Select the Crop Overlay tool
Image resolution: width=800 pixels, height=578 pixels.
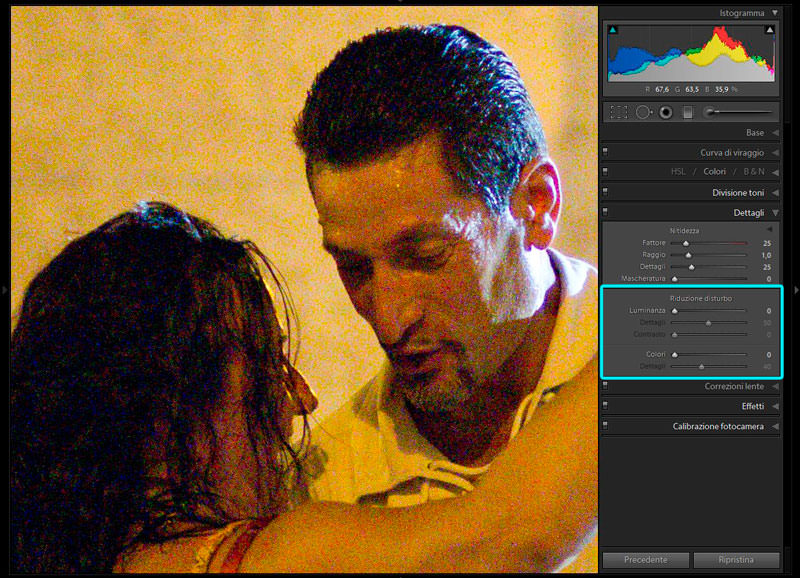[x=619, y=113]
